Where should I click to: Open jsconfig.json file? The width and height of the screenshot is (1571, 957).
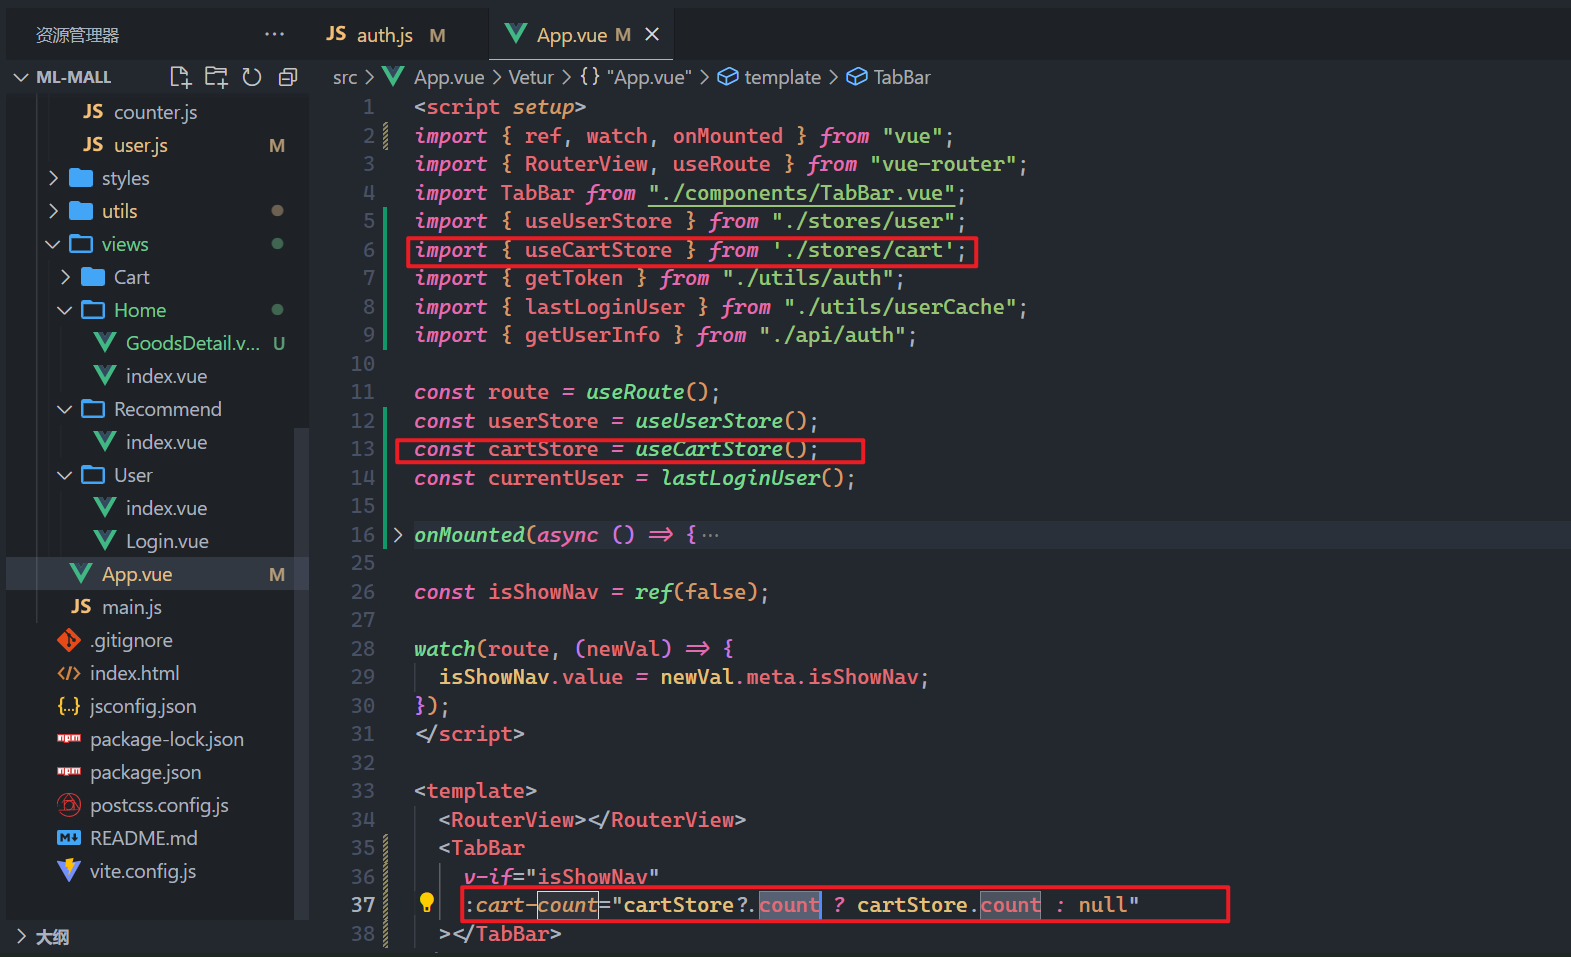click(143, 706)
